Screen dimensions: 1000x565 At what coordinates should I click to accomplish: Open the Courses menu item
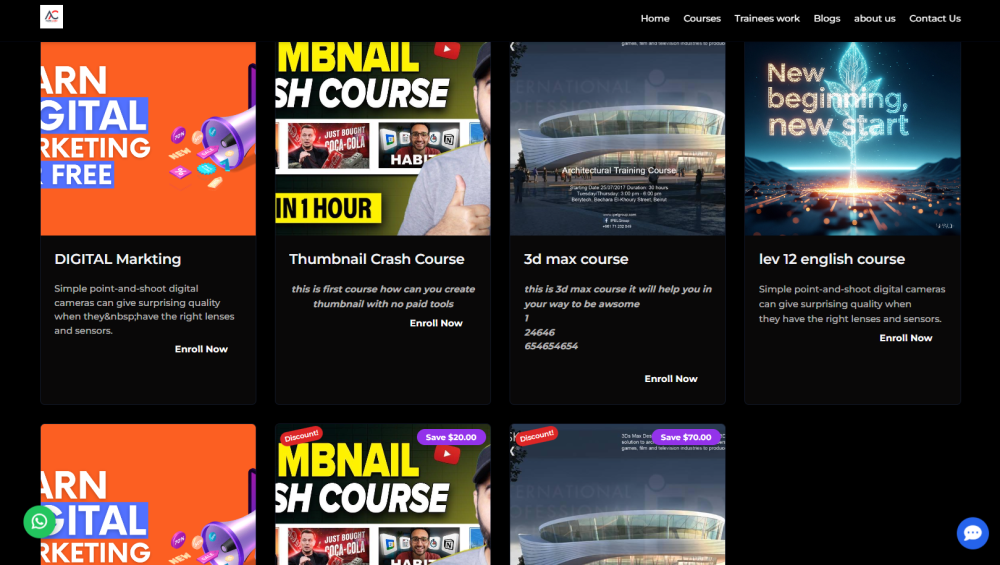pos(702,18)
